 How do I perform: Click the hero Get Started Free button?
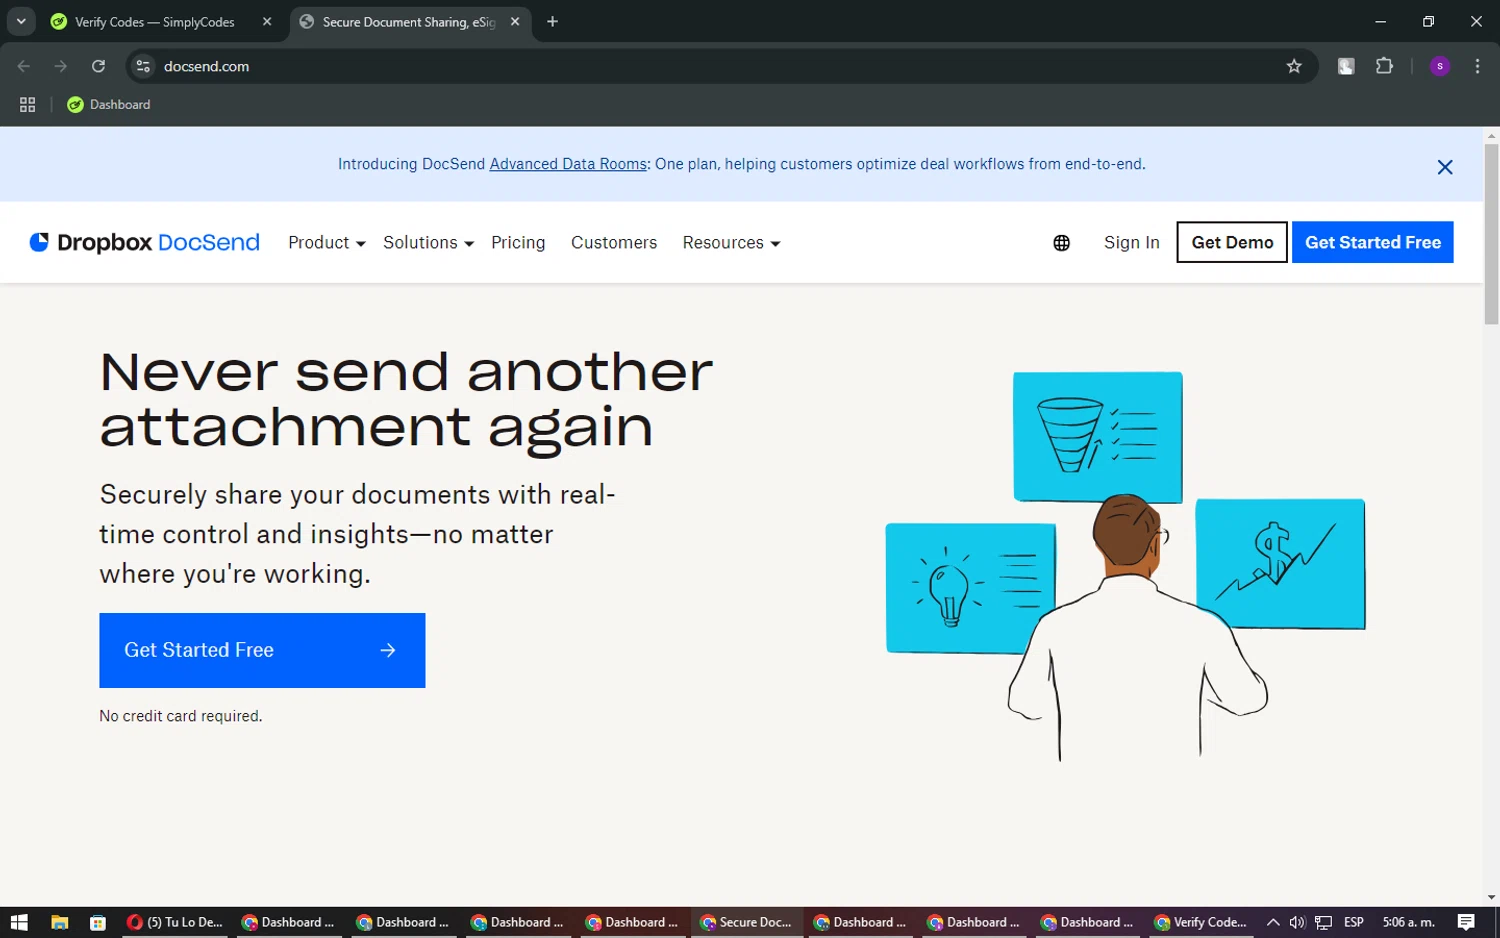(x=262, y=650)
